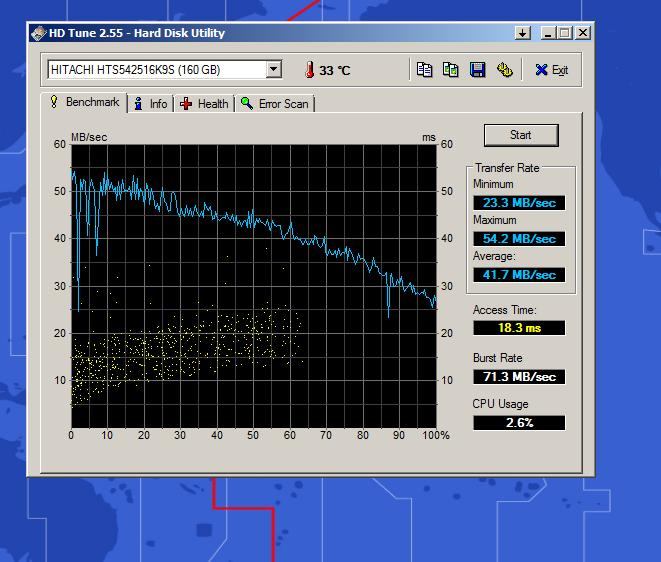Image resolution: width=661 pixels, height=562 pixels.
Task: Click the HD Tune title bar icon
Action: 38,33
